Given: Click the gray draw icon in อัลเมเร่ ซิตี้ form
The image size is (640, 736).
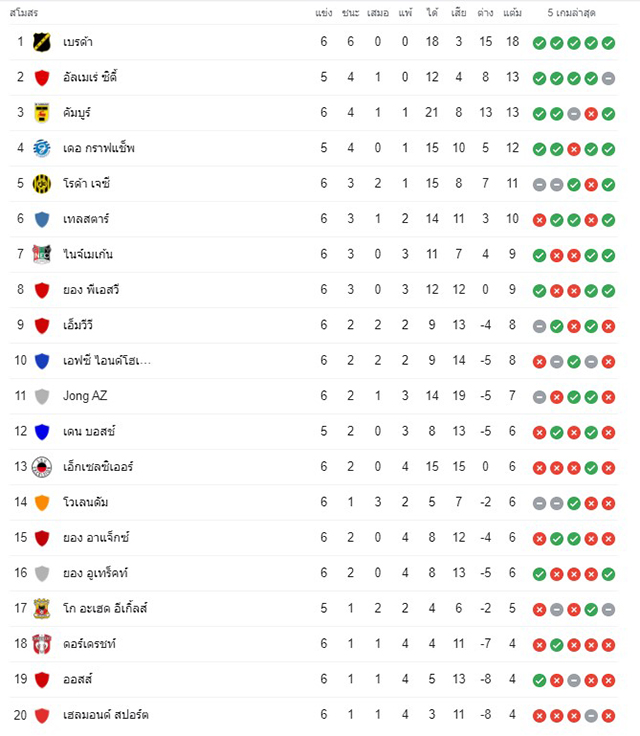Looking at the screenshot, I should pos(609,78).
